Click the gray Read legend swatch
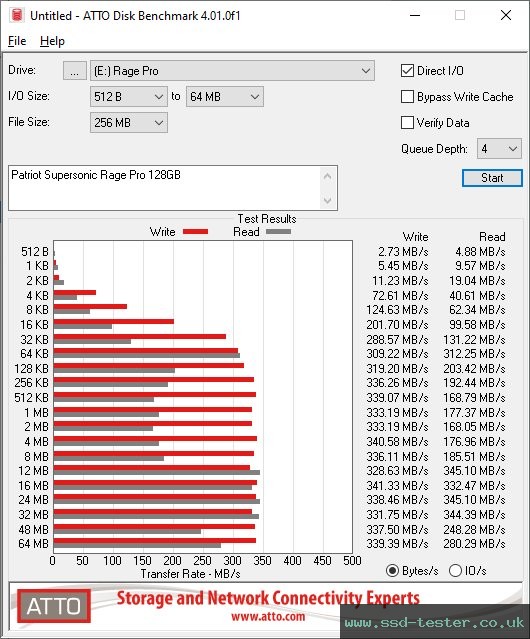Screen dimensions: 530x639 click(x=279, y=231)
